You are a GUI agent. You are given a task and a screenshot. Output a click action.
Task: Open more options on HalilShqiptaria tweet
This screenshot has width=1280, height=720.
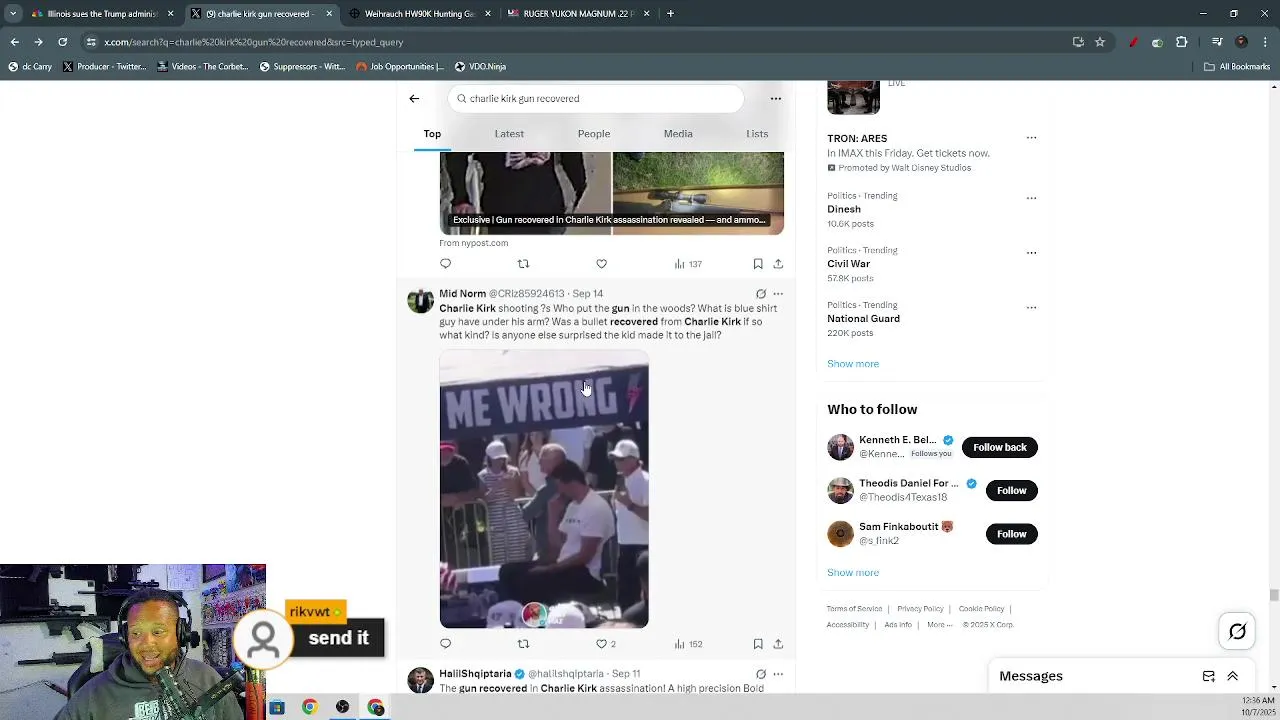point(778,674)
